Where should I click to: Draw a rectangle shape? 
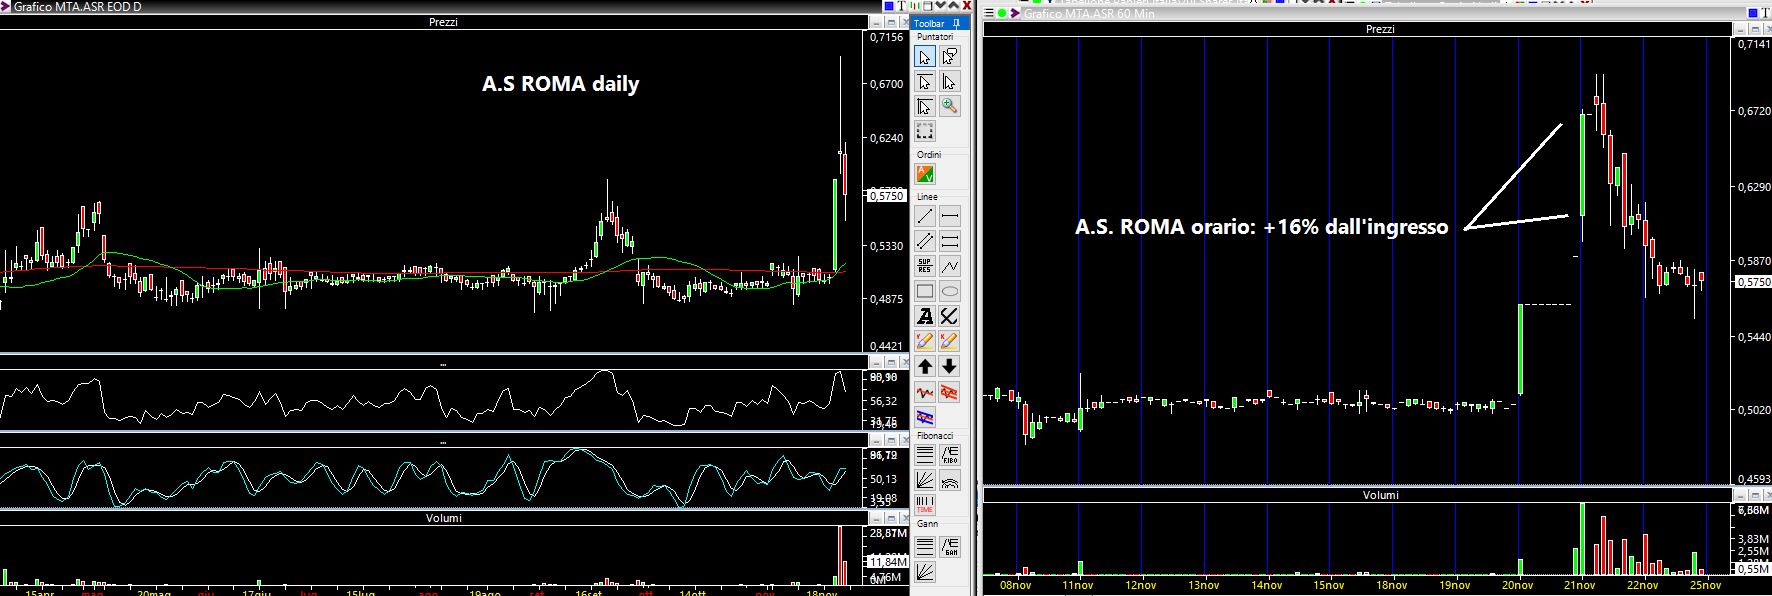[x=925, y=292]
